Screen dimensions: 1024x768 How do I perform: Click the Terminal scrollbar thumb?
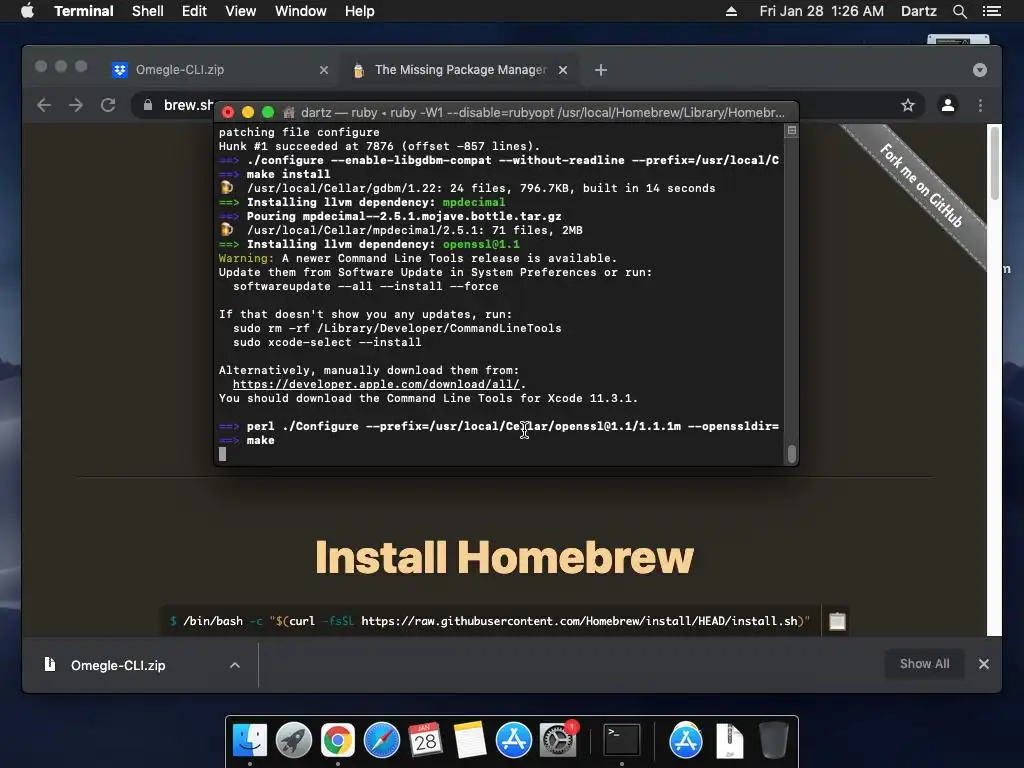coord(792,454)
